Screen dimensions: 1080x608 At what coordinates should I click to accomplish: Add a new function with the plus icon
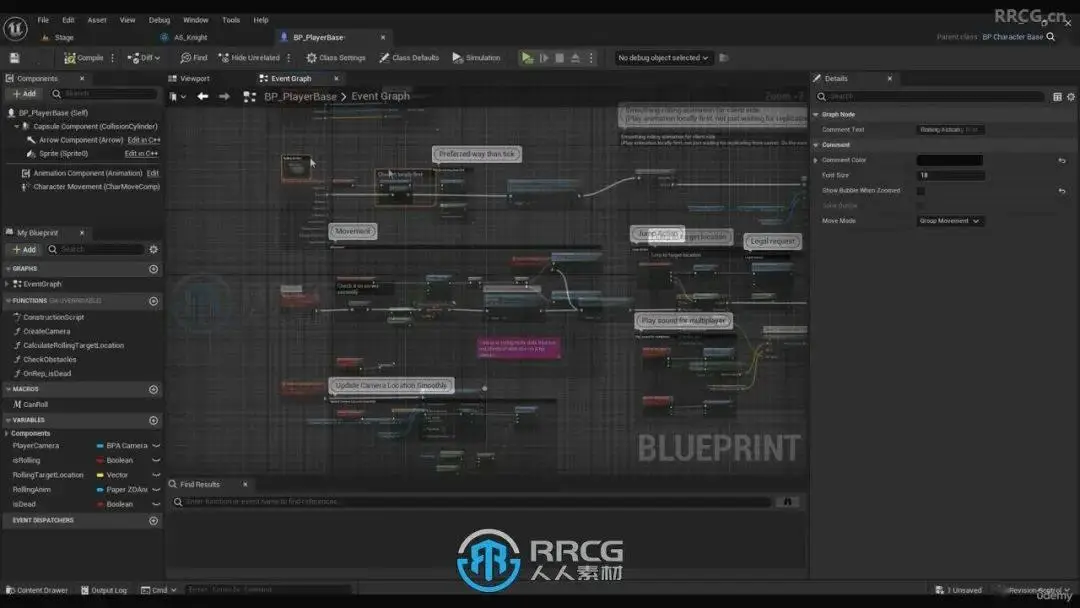154,301
